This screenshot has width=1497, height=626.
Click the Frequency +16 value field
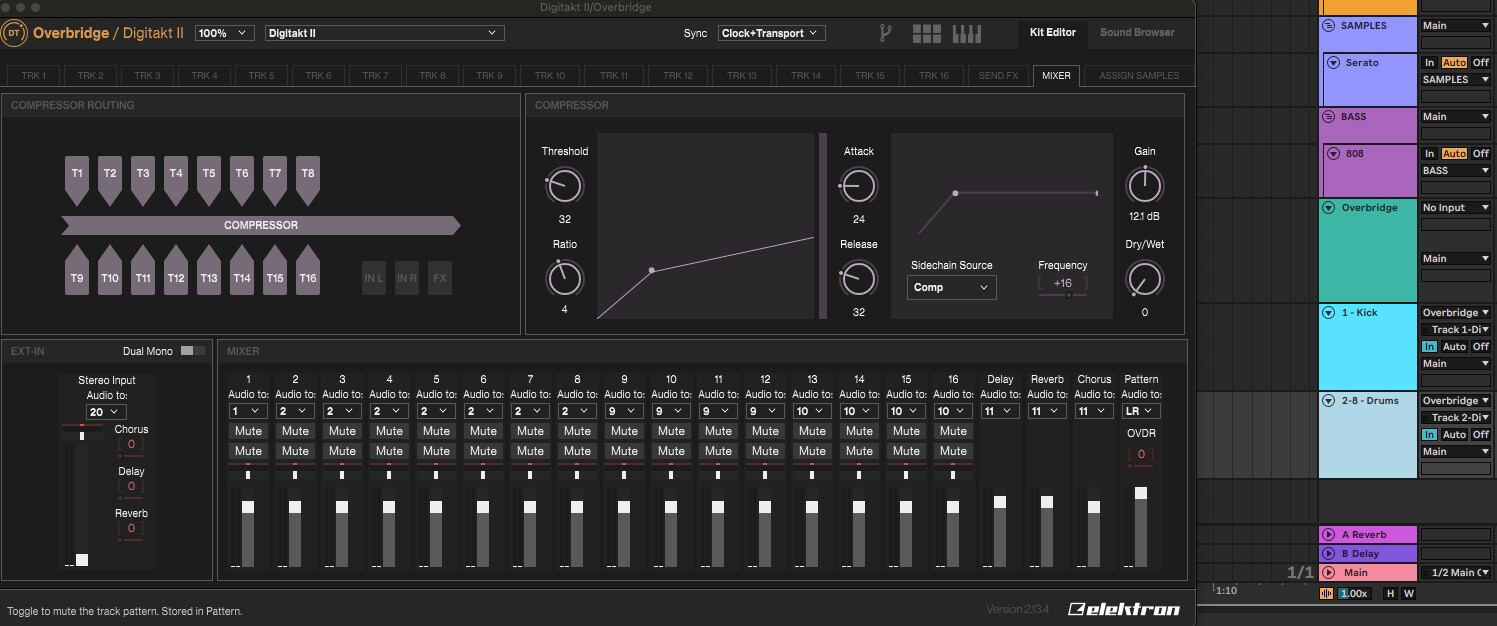pyautogui.click(x=1062, y=284)
